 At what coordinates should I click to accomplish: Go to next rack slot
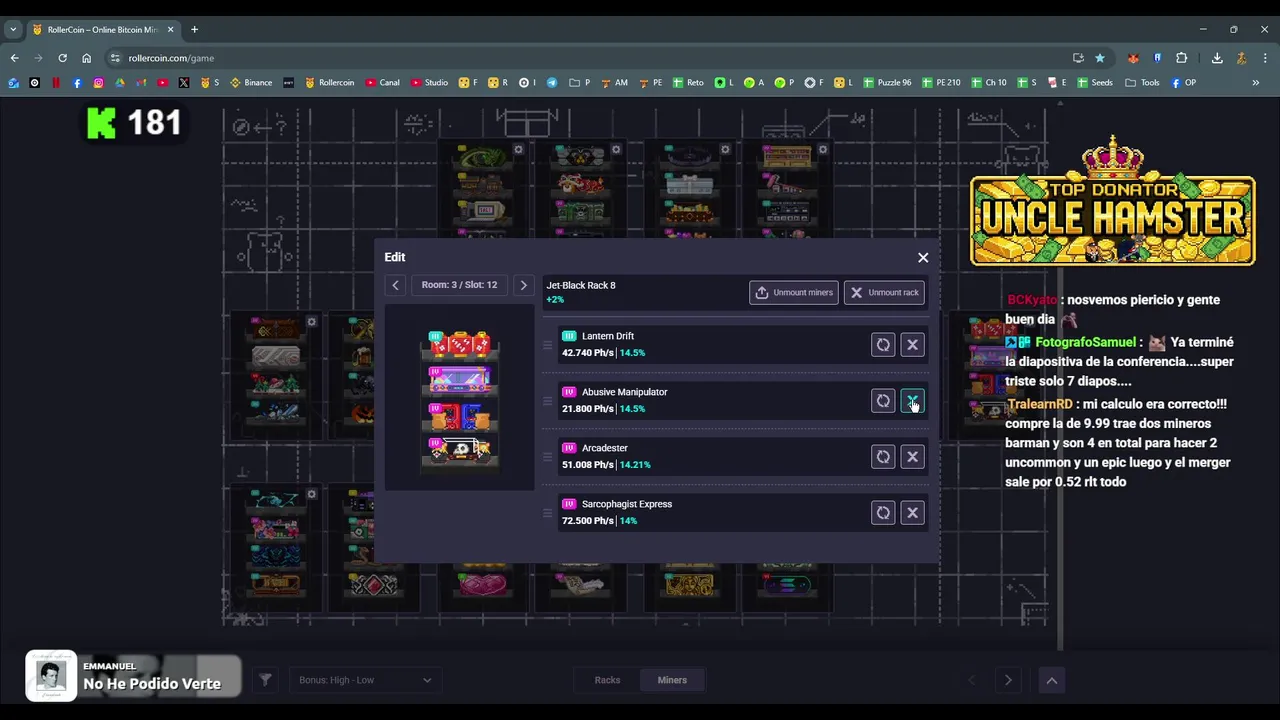[x=523, y=285]
